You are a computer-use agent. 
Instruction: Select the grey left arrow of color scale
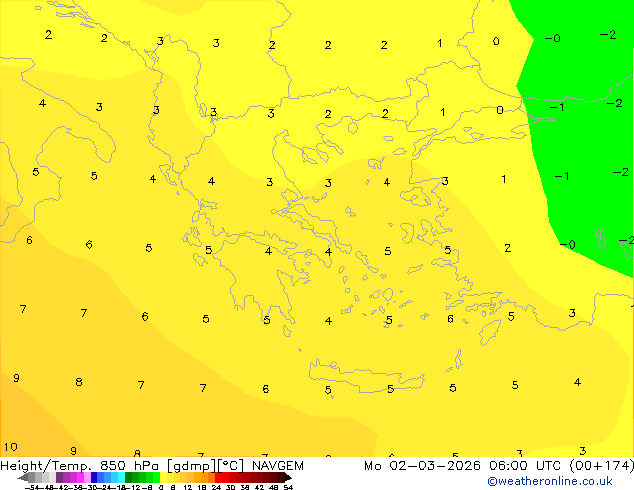(23, 477)
